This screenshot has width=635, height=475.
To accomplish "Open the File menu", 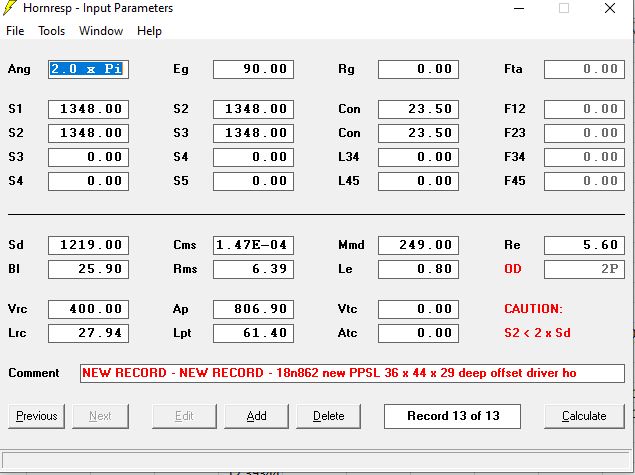I will [x=15, y=31].
